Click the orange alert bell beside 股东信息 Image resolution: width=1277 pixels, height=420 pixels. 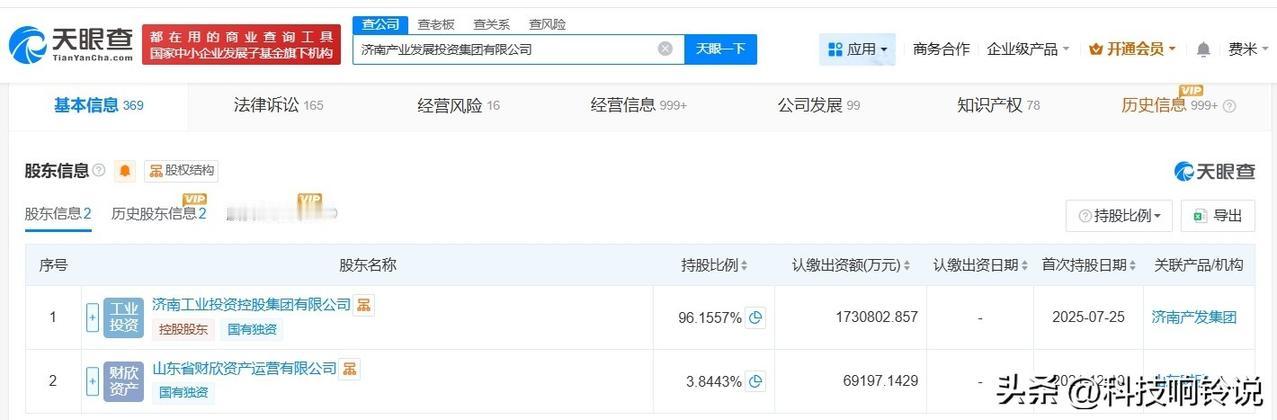tap(125, 171)
